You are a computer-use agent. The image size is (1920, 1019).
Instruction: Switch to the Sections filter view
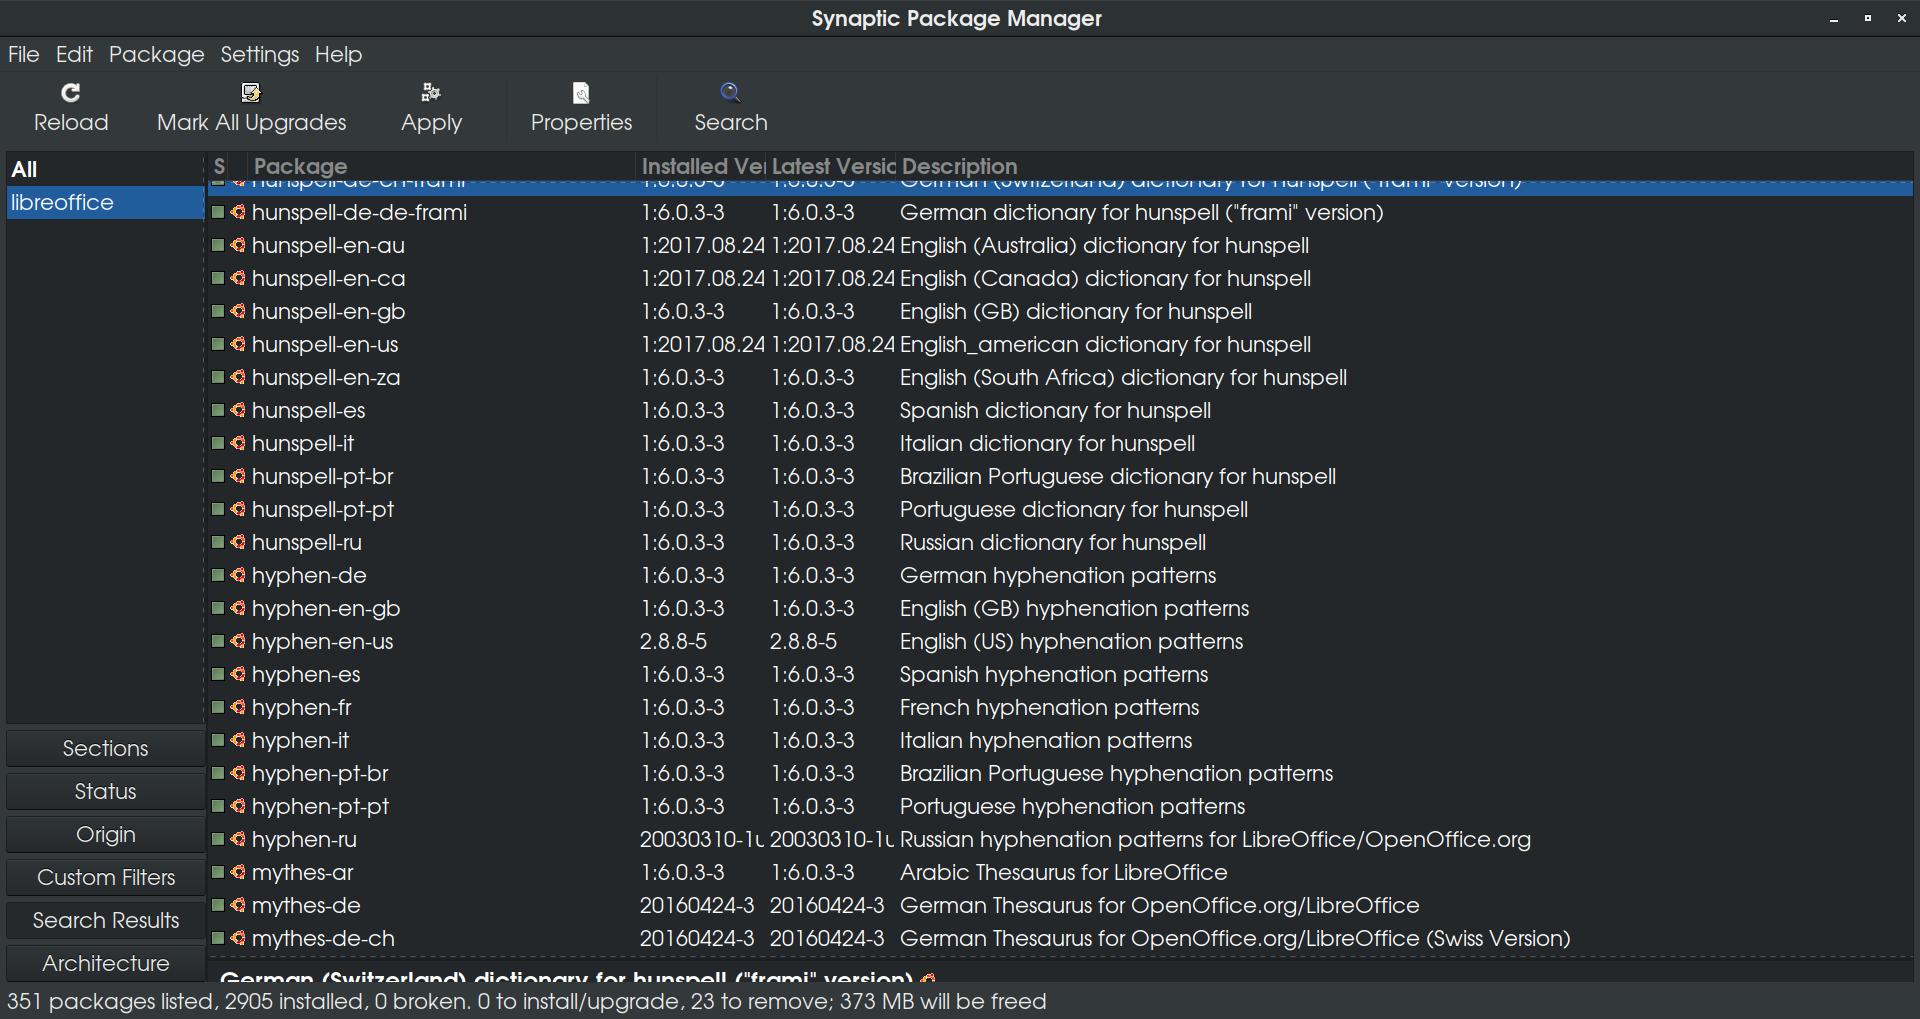(105, 748)
